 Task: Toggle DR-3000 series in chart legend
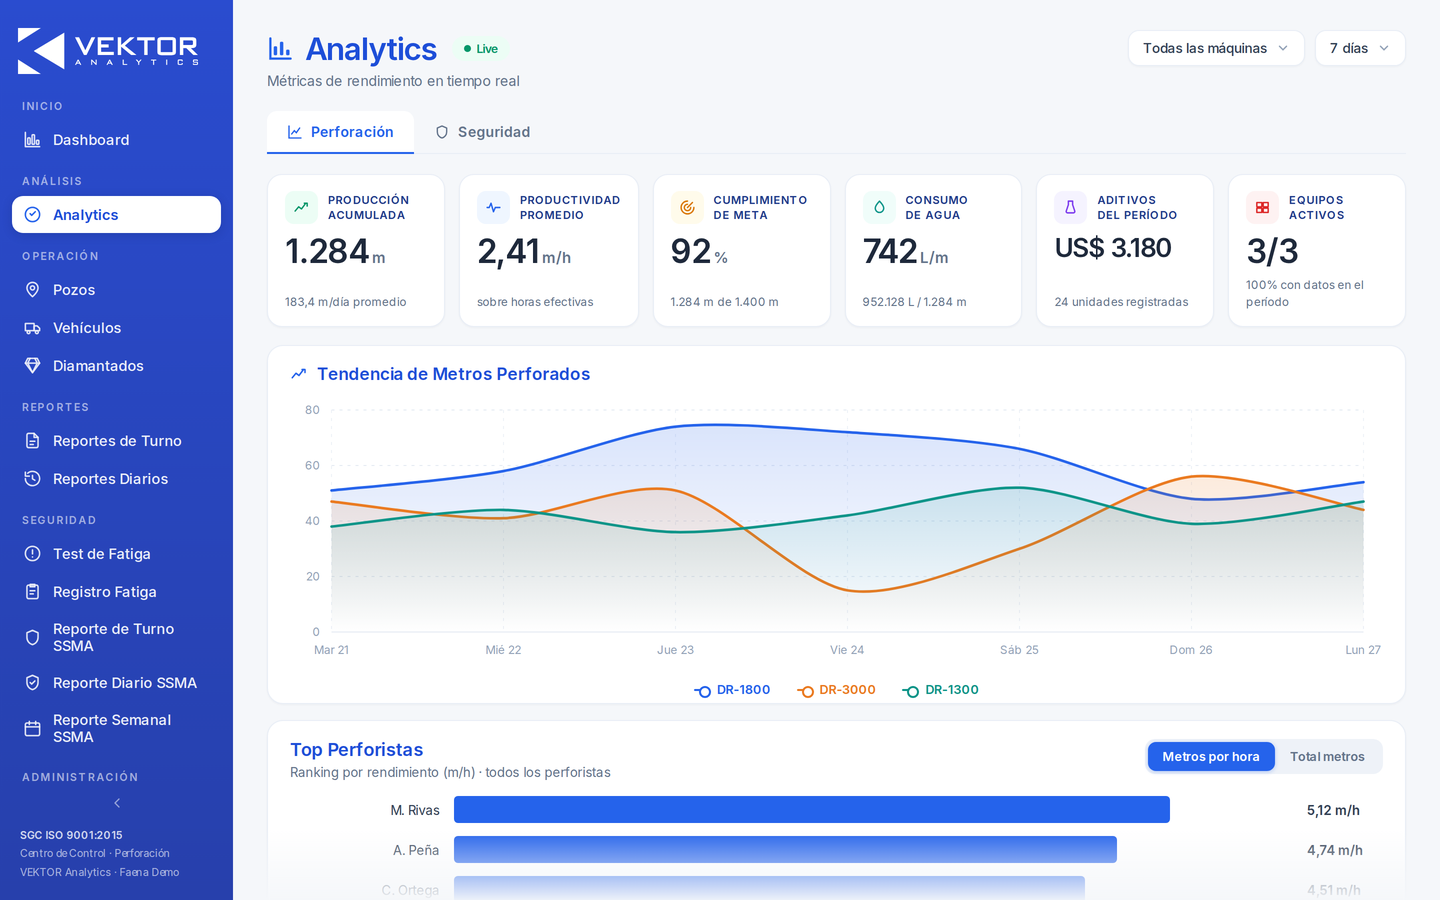pos(836,690)
